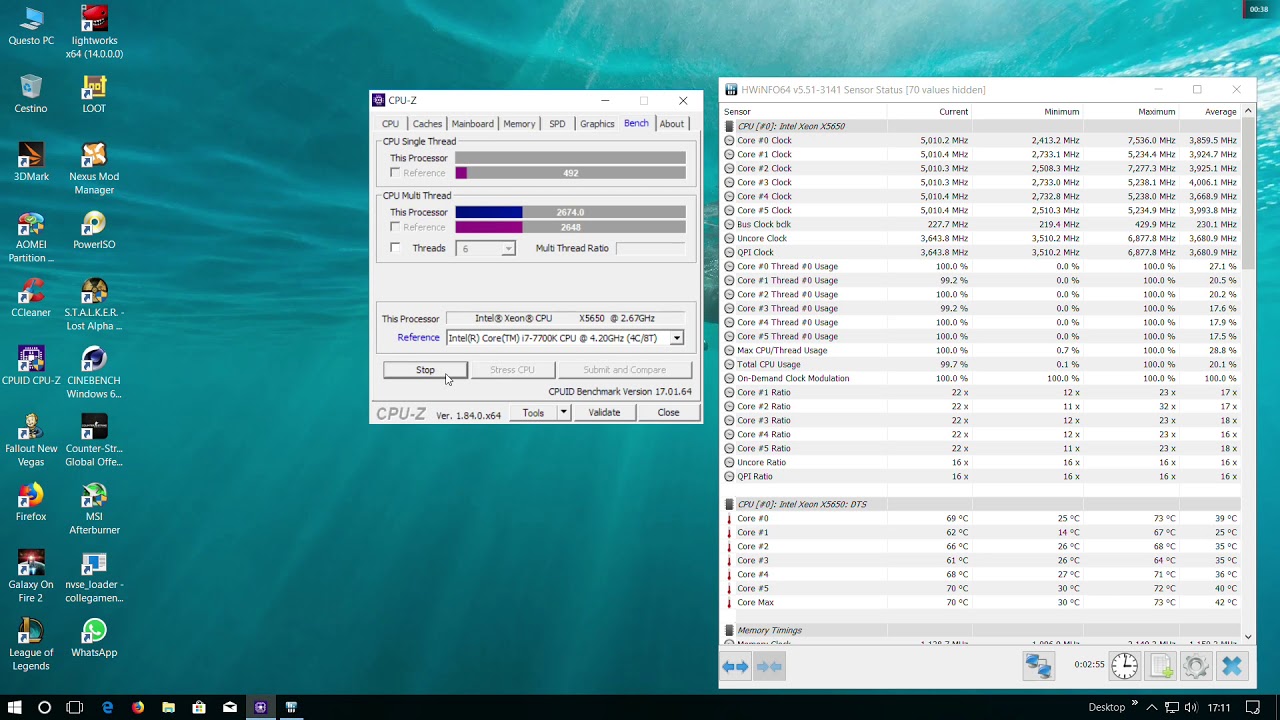Viewport: 1280px width, 720px height.
Task: Stop the CPU-Z benchmark
Action: [425, 370]
